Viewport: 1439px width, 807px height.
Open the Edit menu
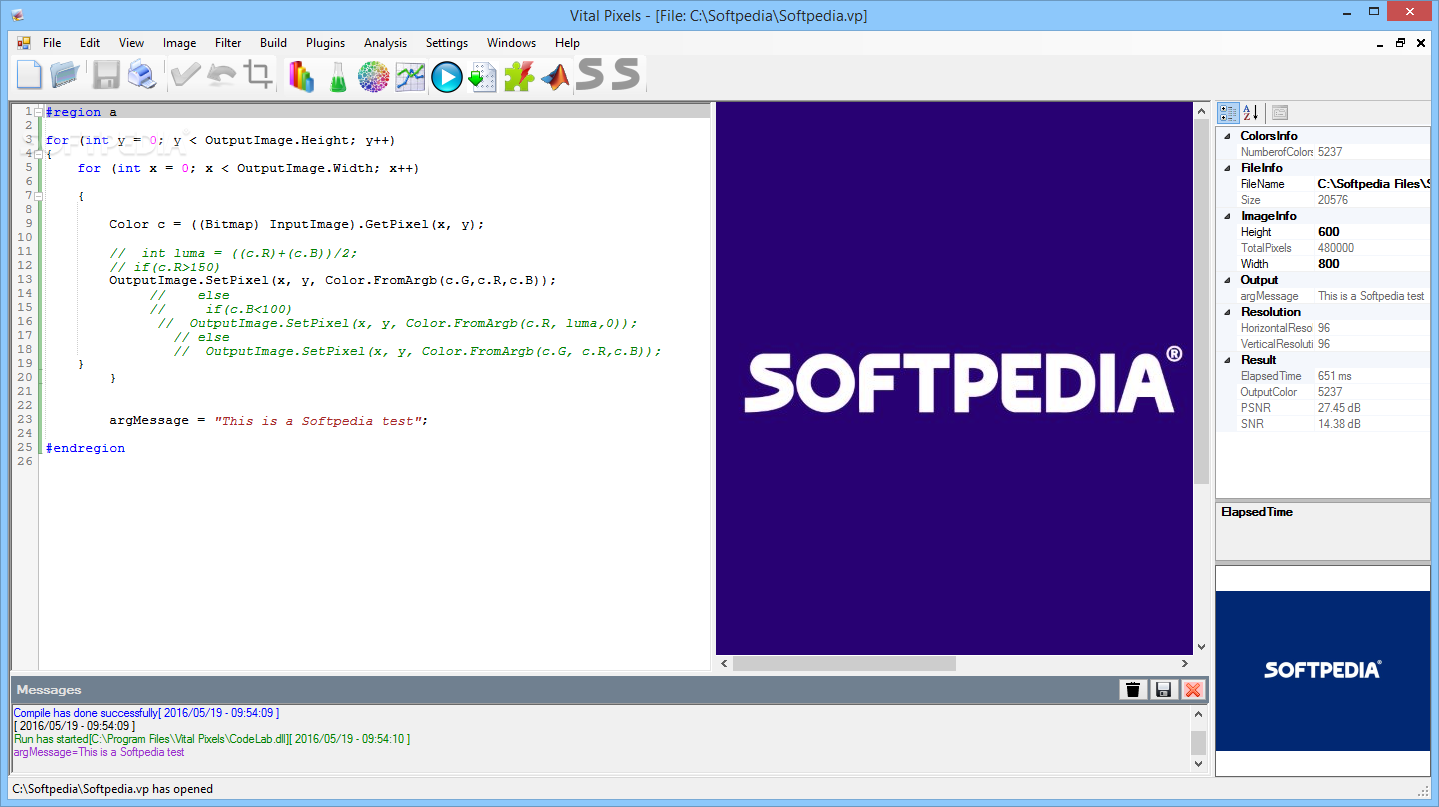pyautogui.click(x=90, y=43)
